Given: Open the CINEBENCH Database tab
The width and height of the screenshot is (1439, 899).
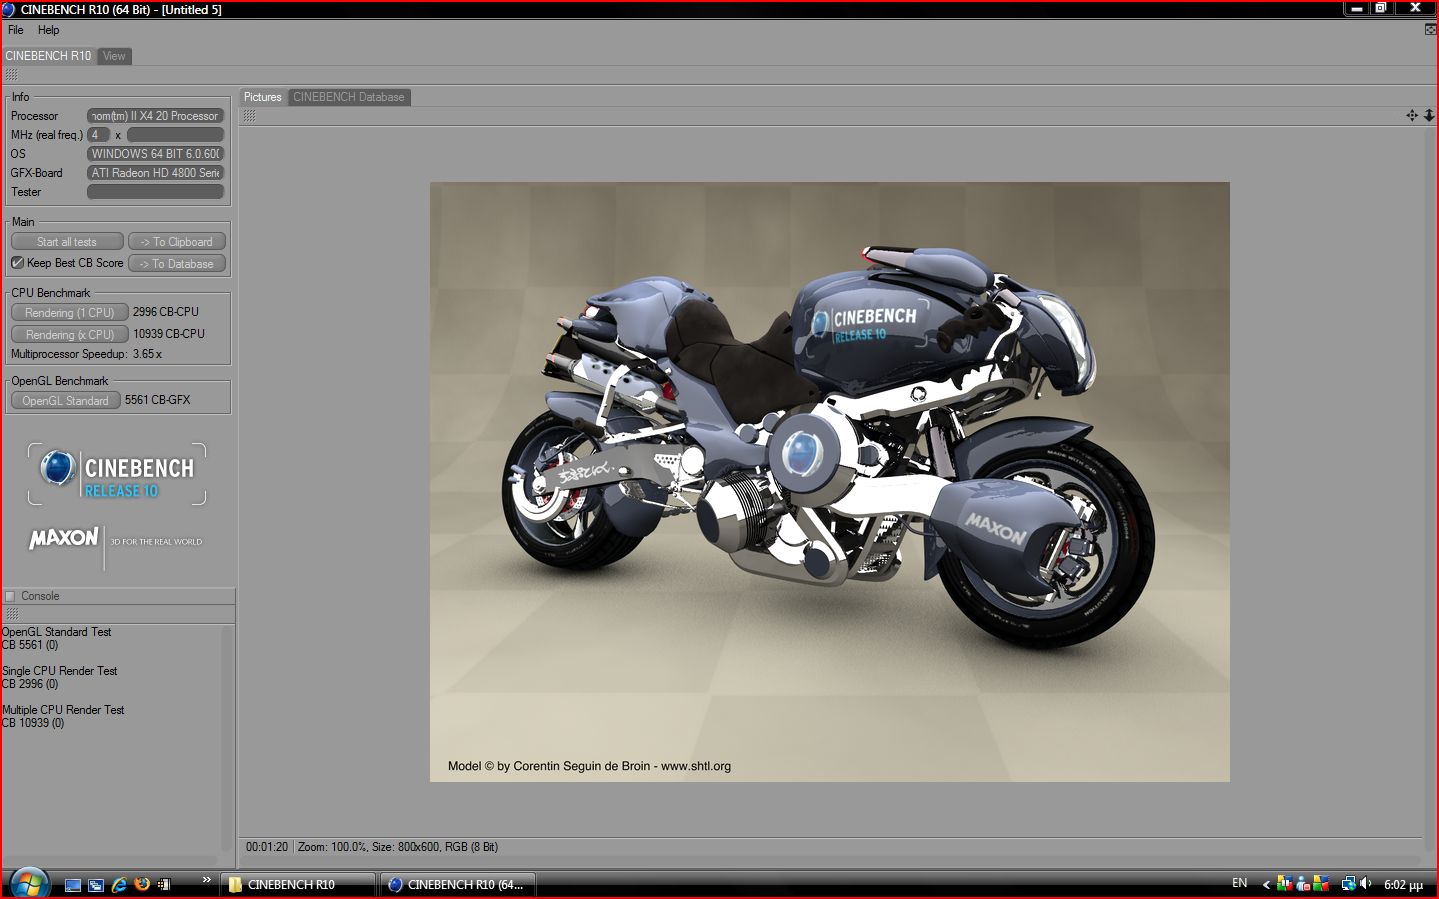Looking at the screenshot, I should (349, 97).
